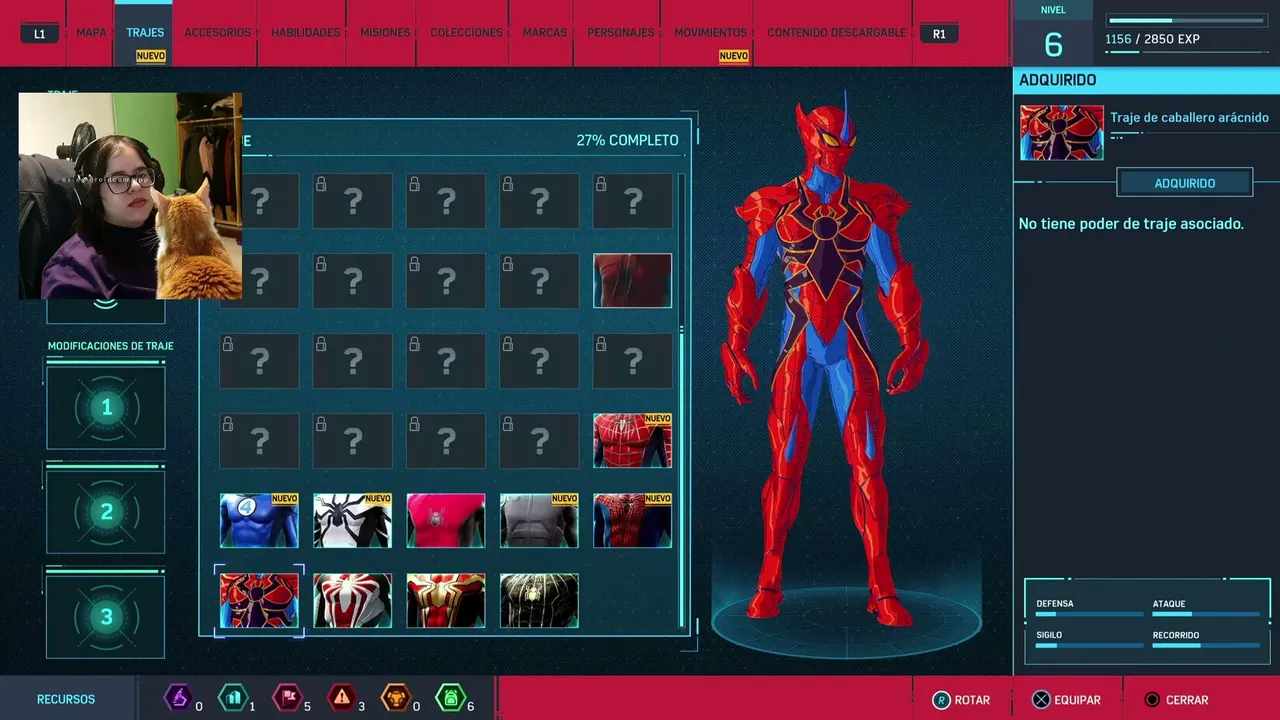Click the RECORRIDO stat bar
1280x720 pixels.
[1205, 646]
